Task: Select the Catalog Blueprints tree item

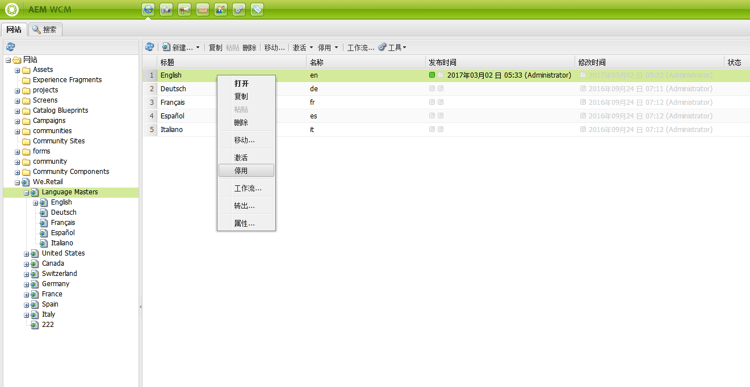Action: point(60,111)
